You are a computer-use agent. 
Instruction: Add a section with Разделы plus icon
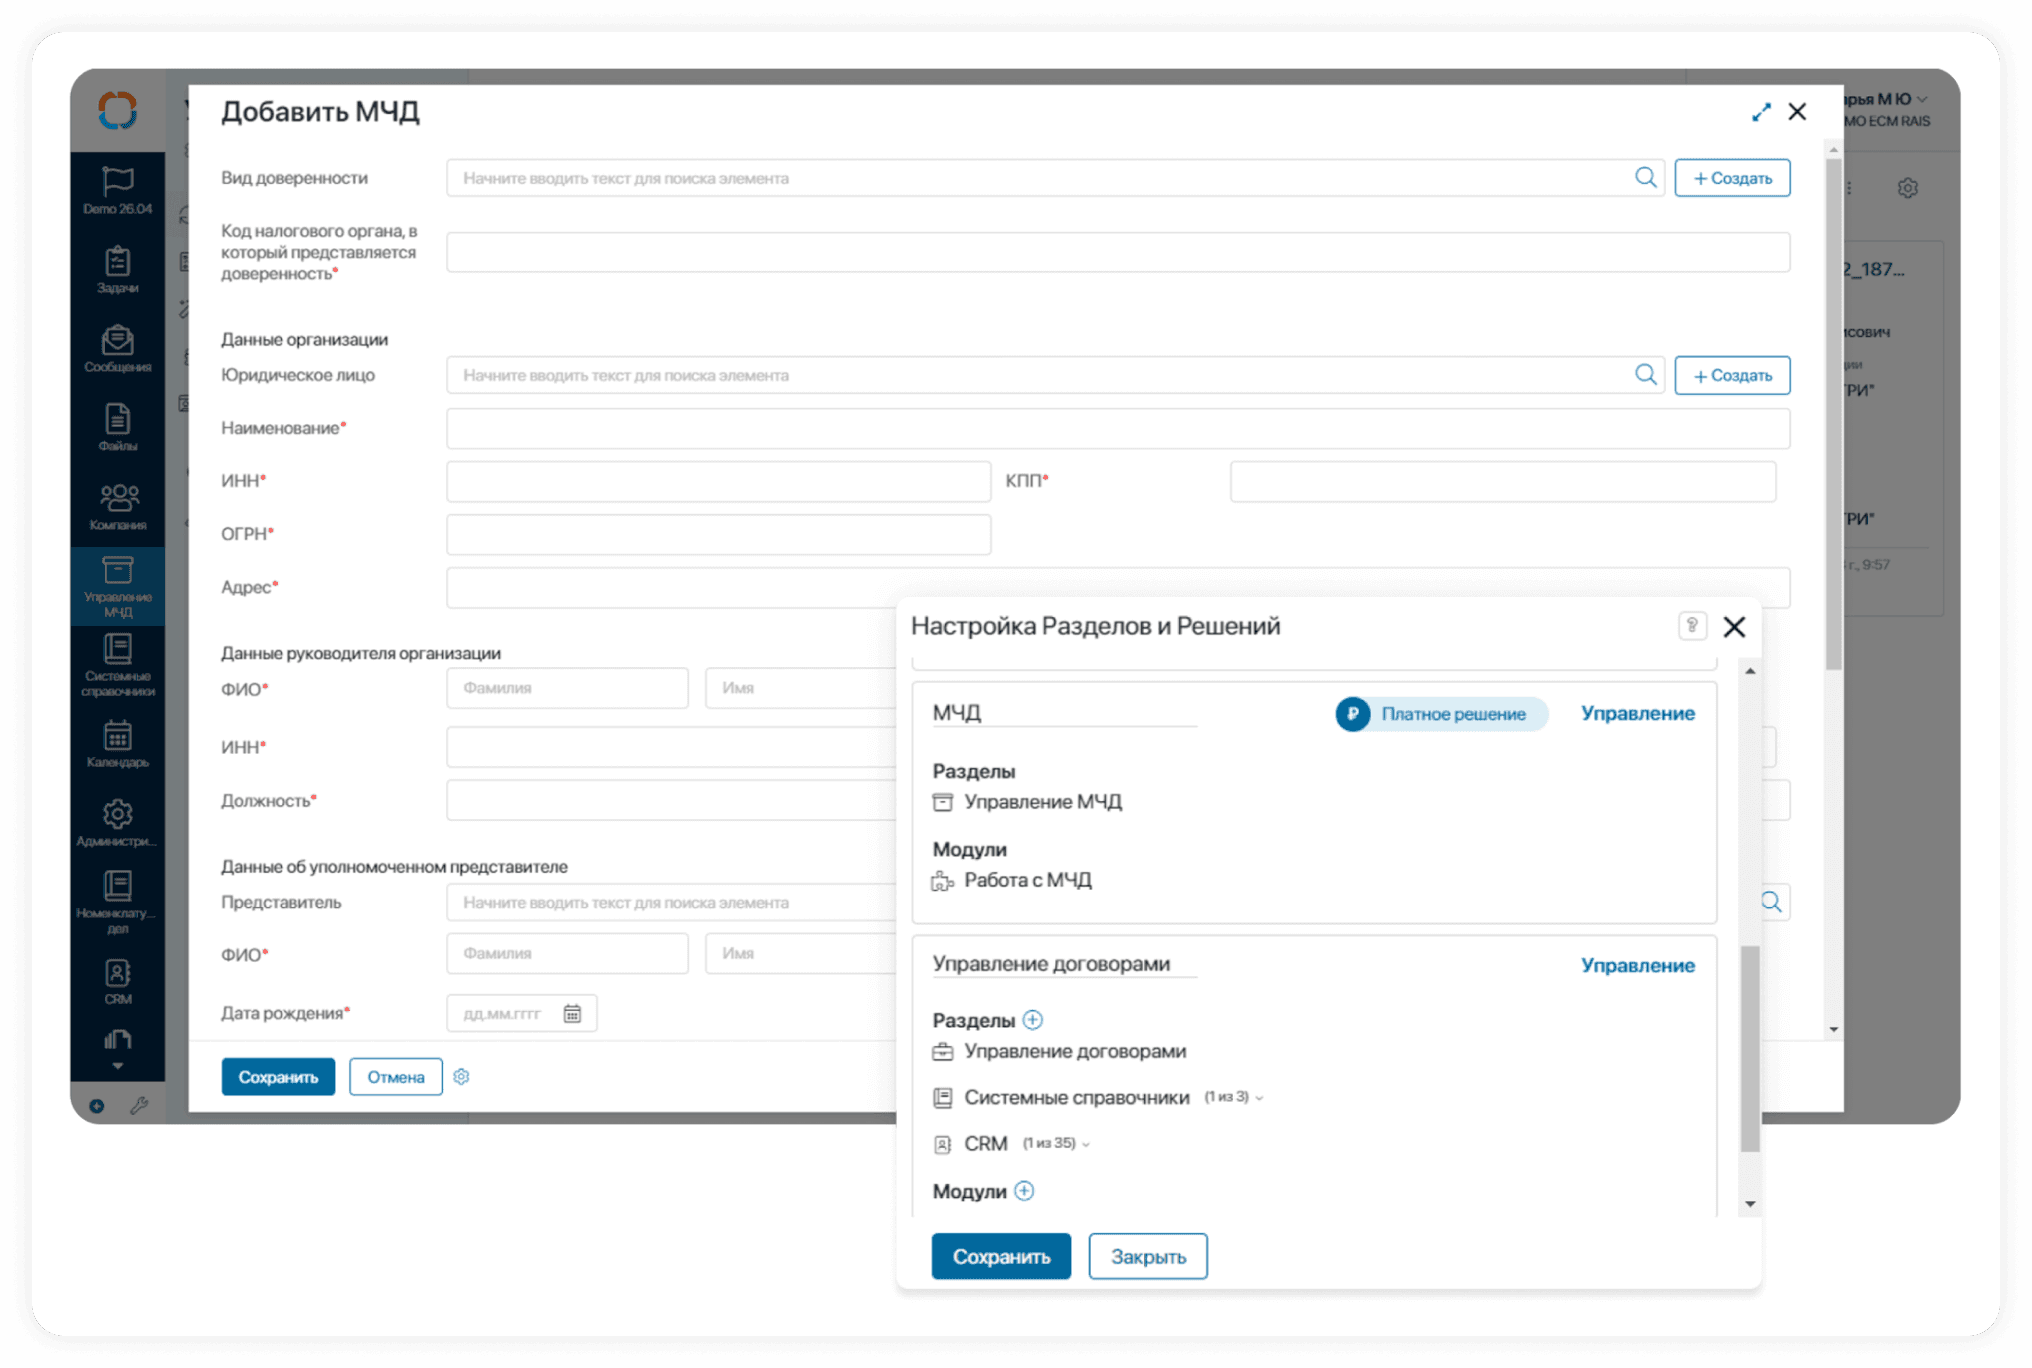1033,1020
